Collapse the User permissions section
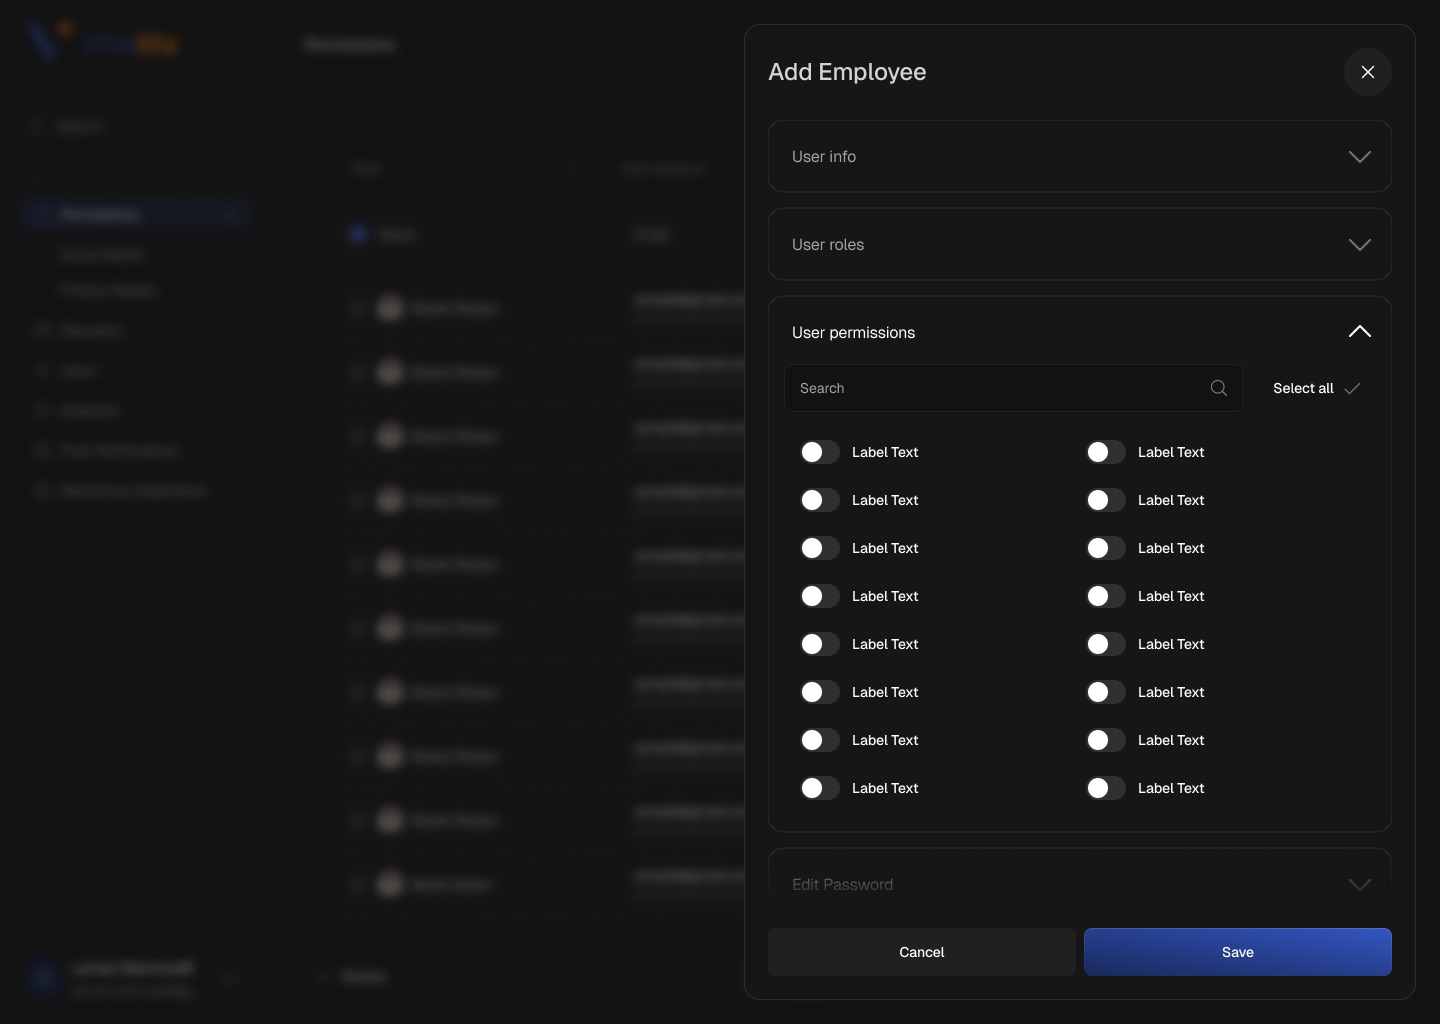Screen dimensions: 1440x1024 (x=1359, y=332)
